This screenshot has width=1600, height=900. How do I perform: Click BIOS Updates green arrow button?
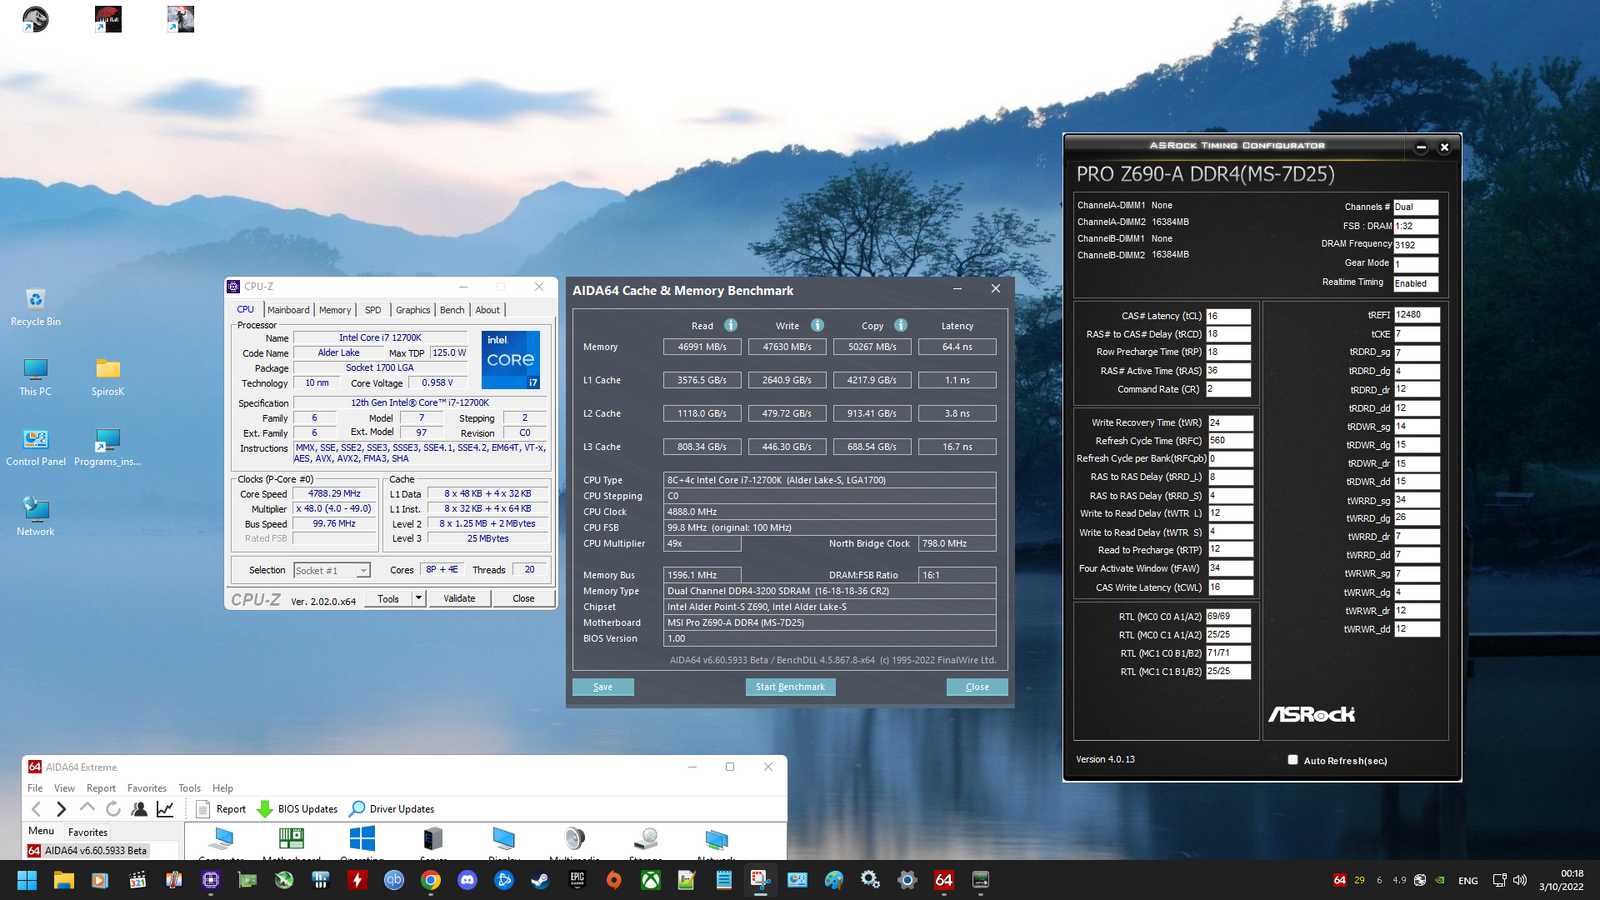click(x=297, y=809)
